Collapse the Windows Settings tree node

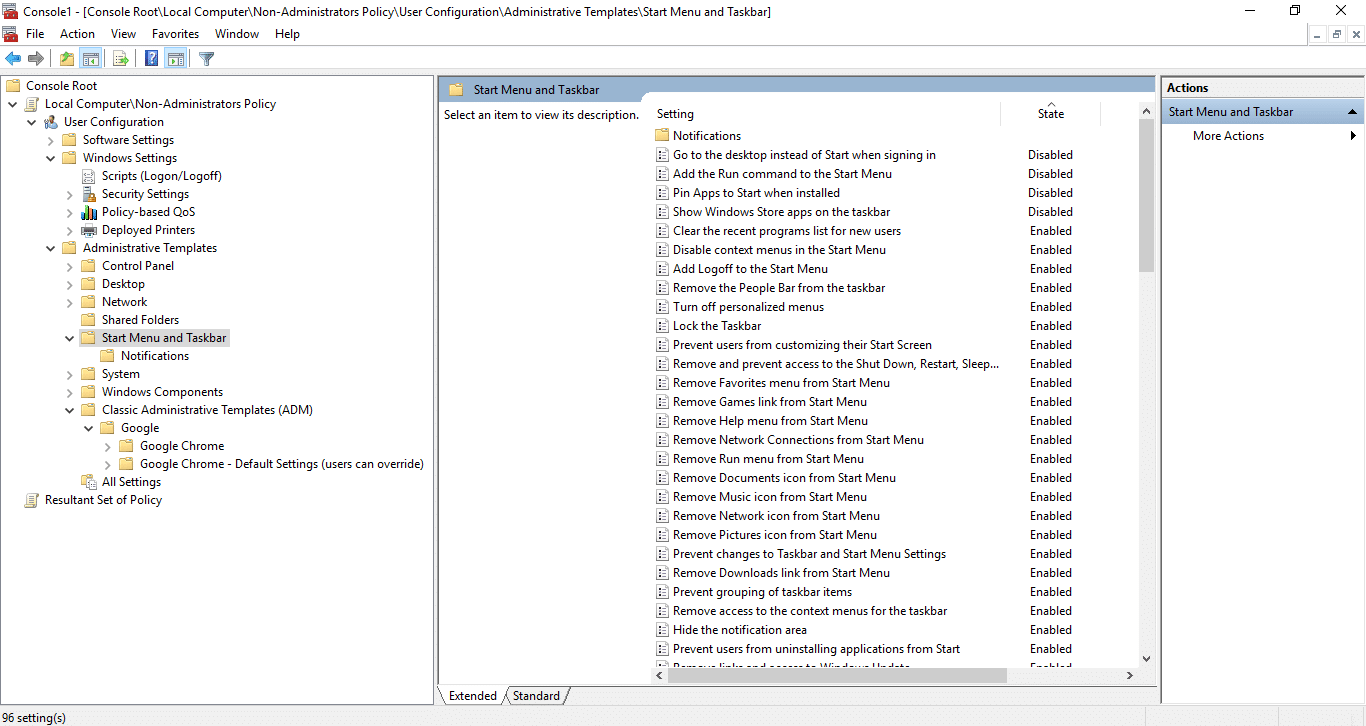click(x=50, y=158)
